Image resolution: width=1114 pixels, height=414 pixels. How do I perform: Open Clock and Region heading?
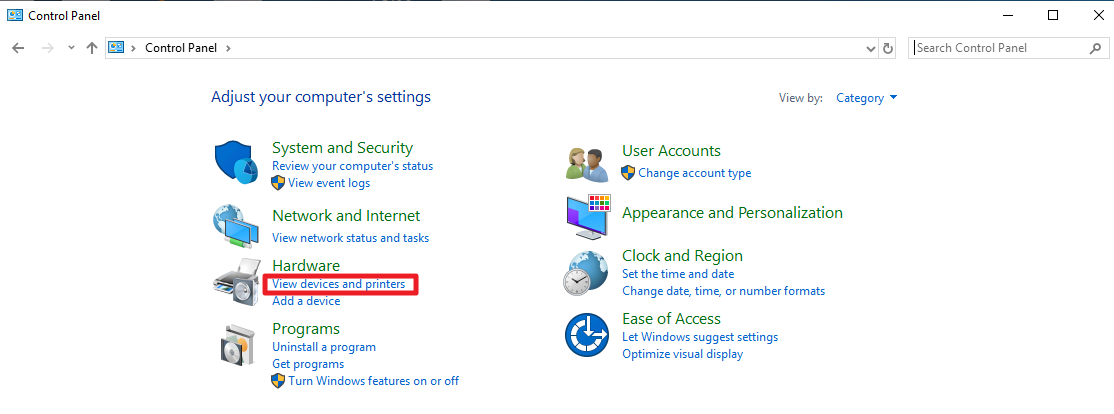click(x=682, y=256)
